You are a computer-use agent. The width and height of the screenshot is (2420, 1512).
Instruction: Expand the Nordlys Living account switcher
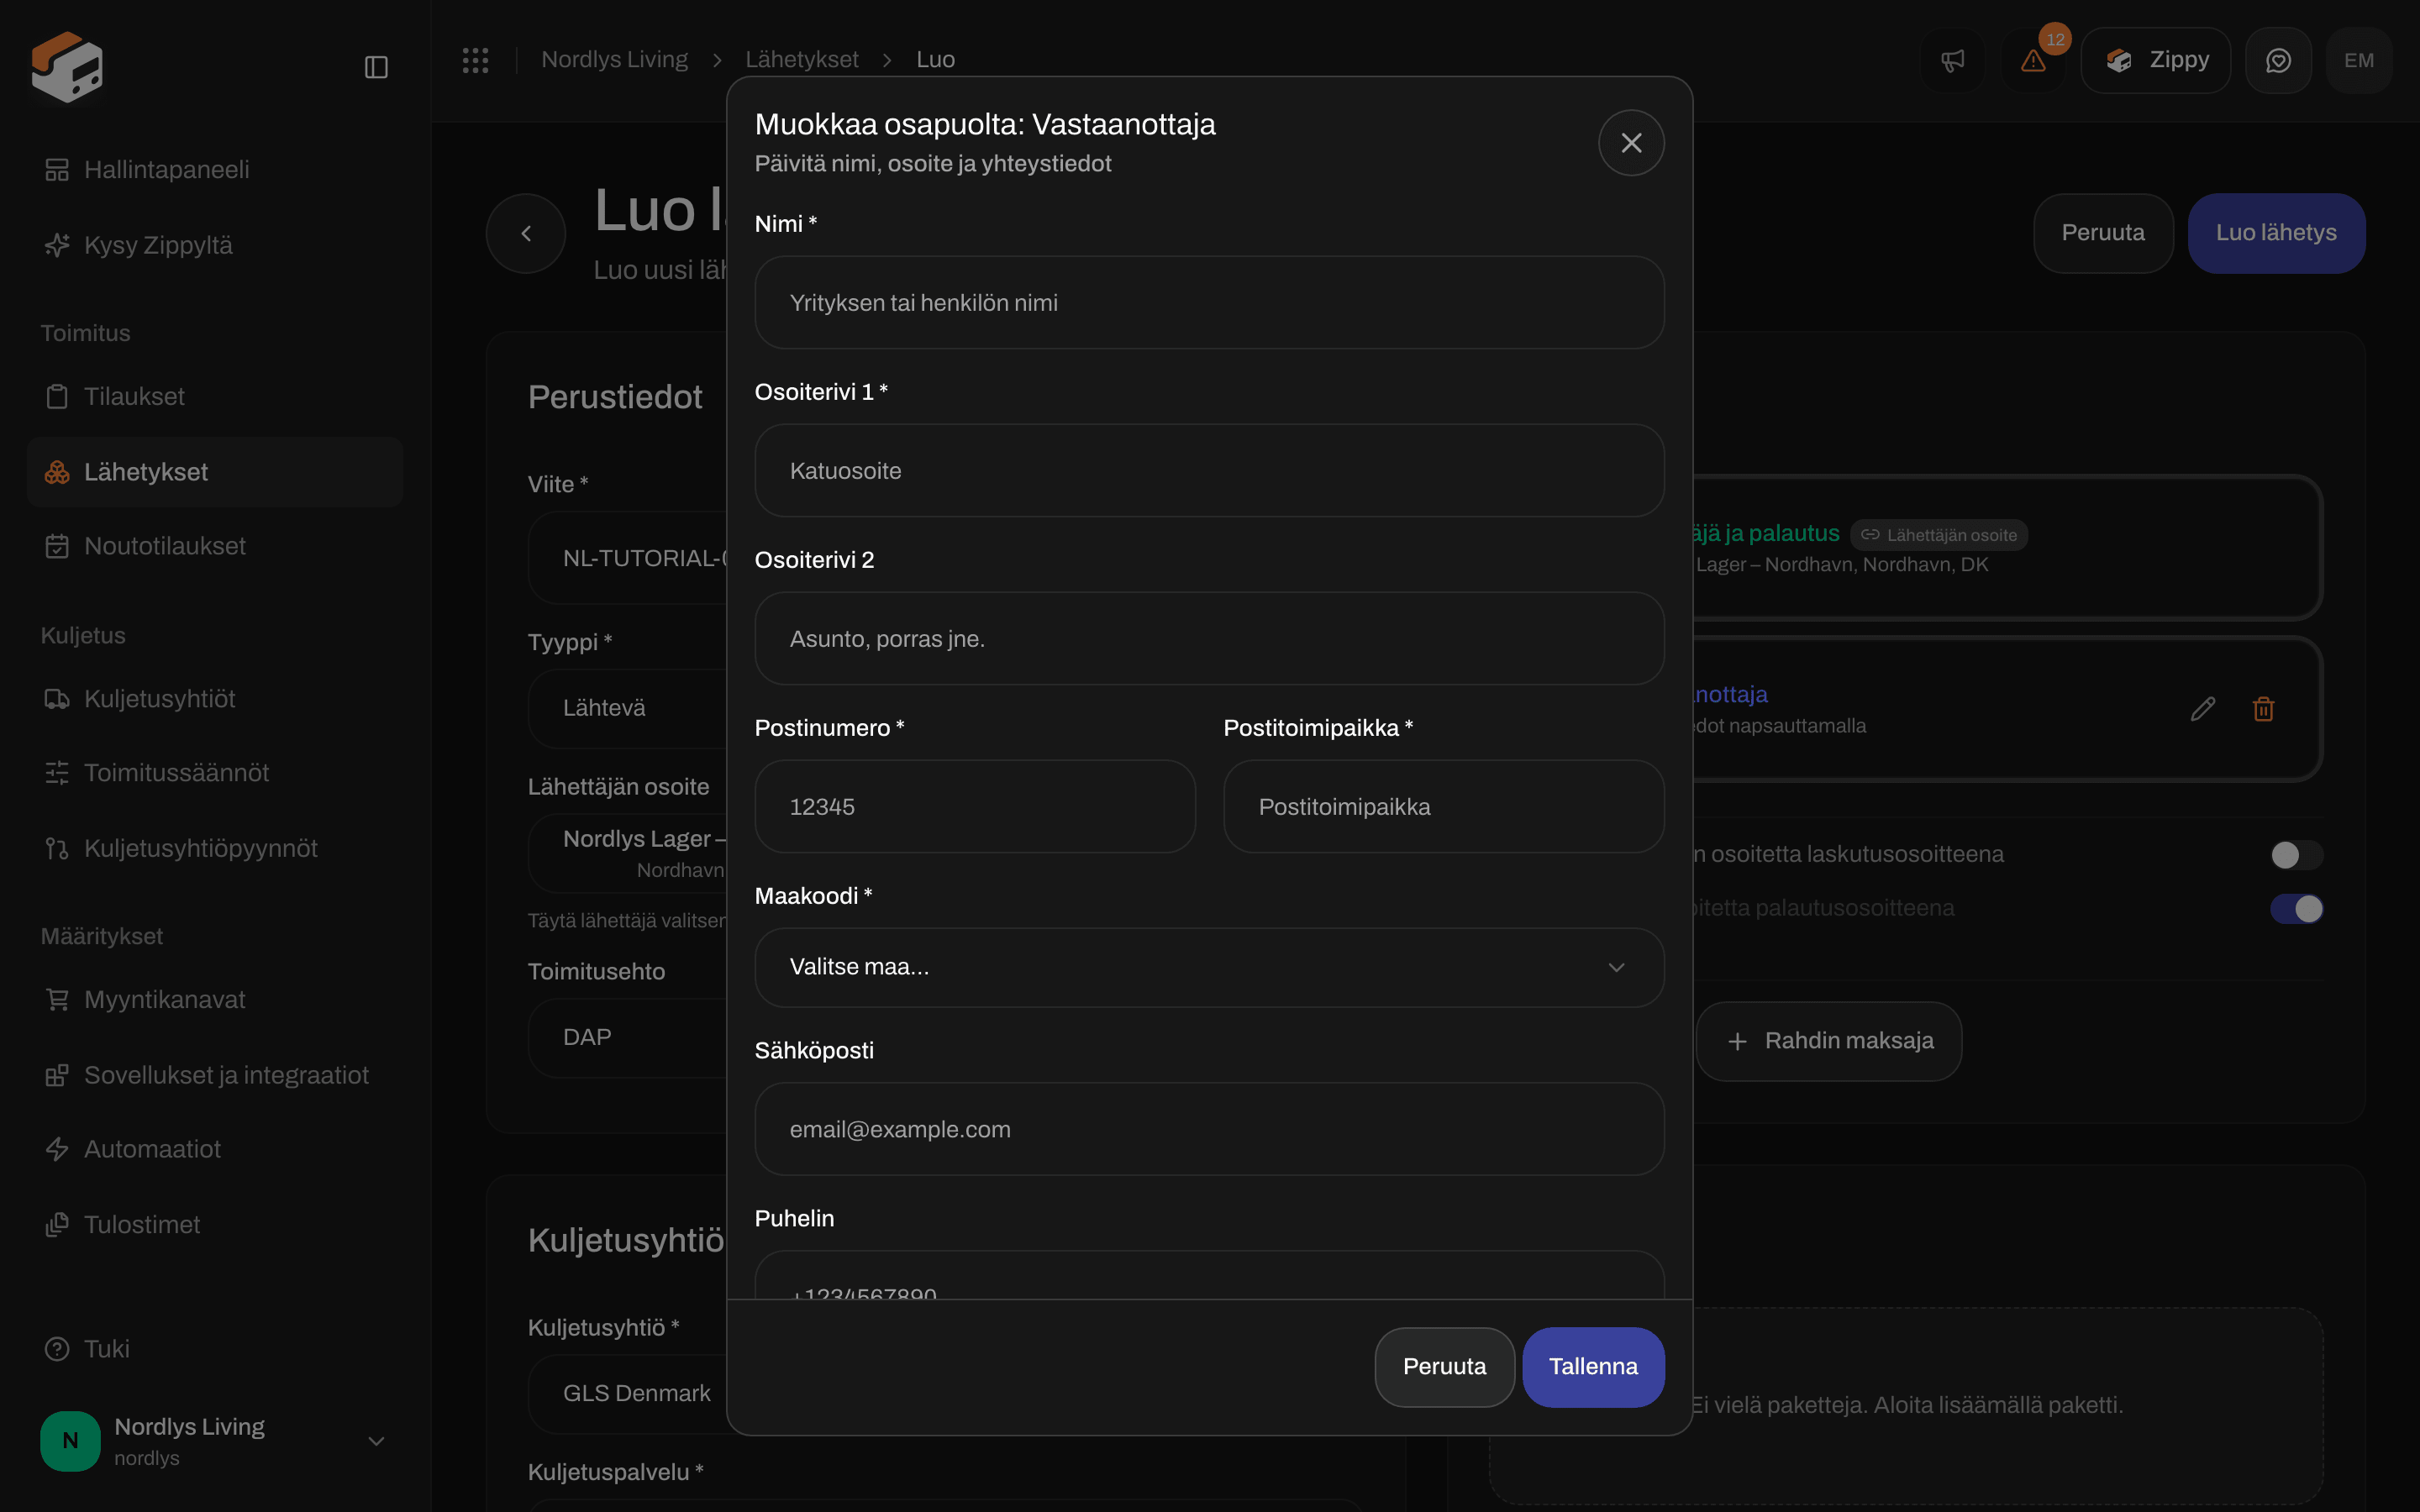pos(215,1441)
